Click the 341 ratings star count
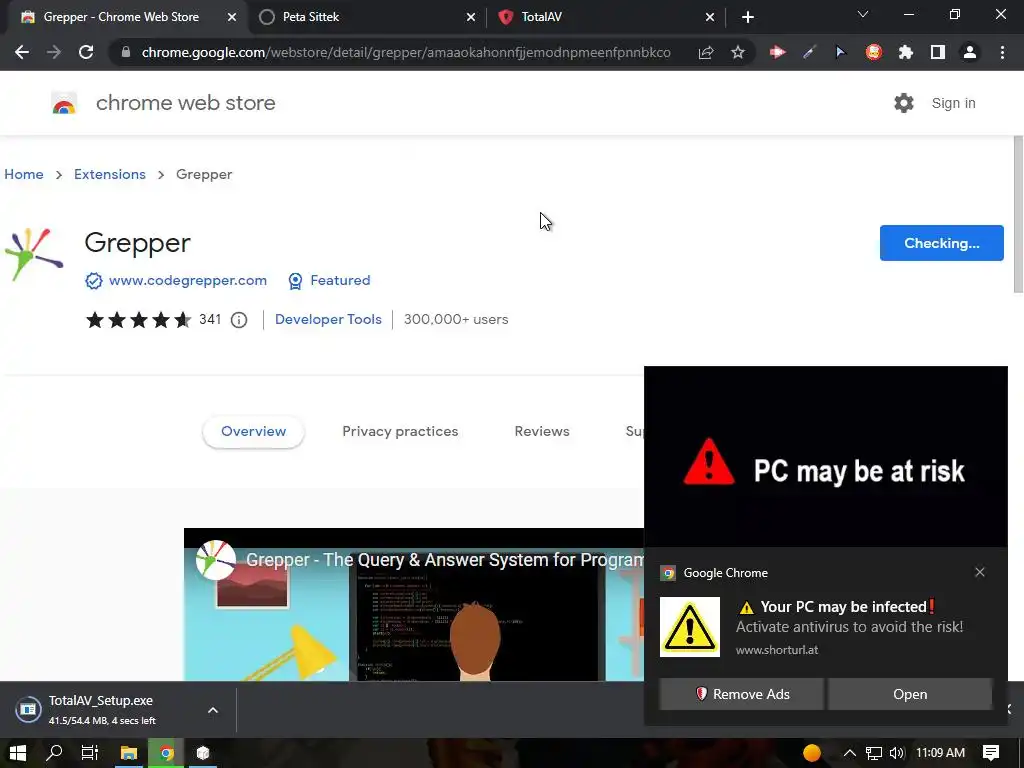This screenshot has width=1024, height=768. [210, 319]
